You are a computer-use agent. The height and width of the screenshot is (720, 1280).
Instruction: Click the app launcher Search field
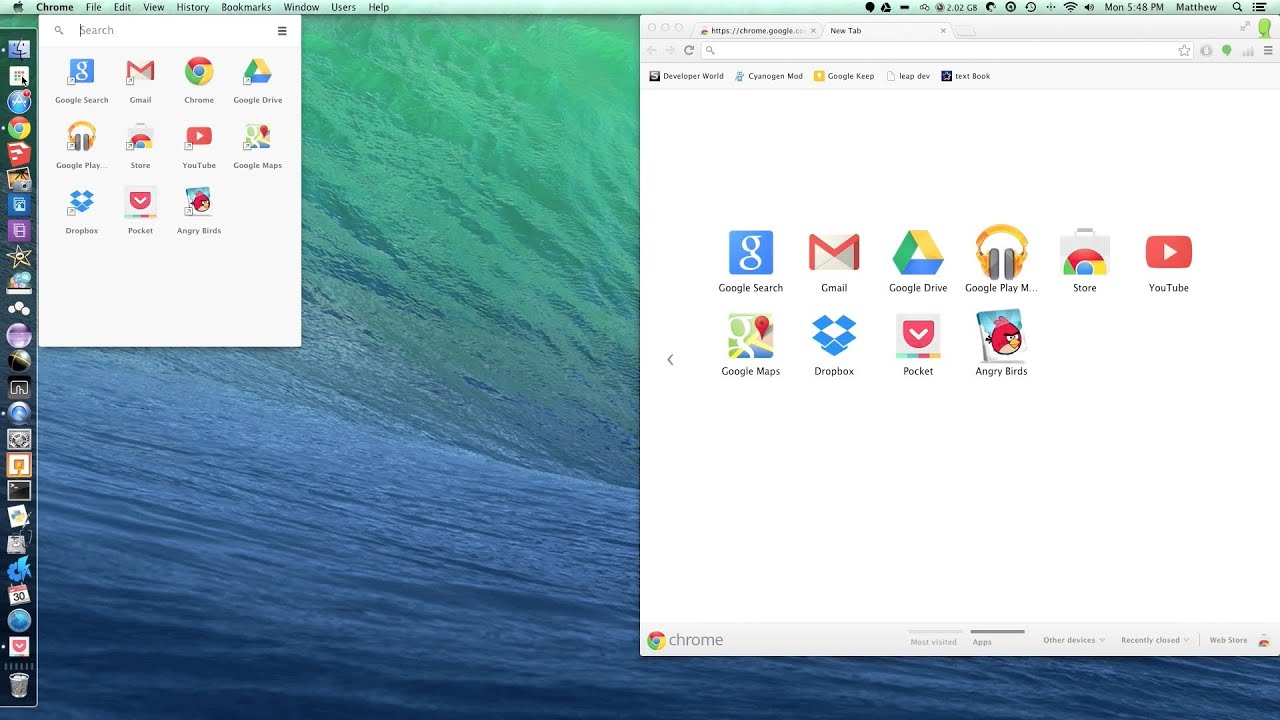click(170, 30)
